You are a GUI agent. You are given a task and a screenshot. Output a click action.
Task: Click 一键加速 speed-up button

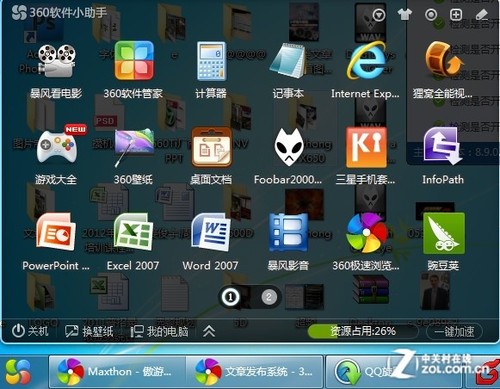point(454,332)
